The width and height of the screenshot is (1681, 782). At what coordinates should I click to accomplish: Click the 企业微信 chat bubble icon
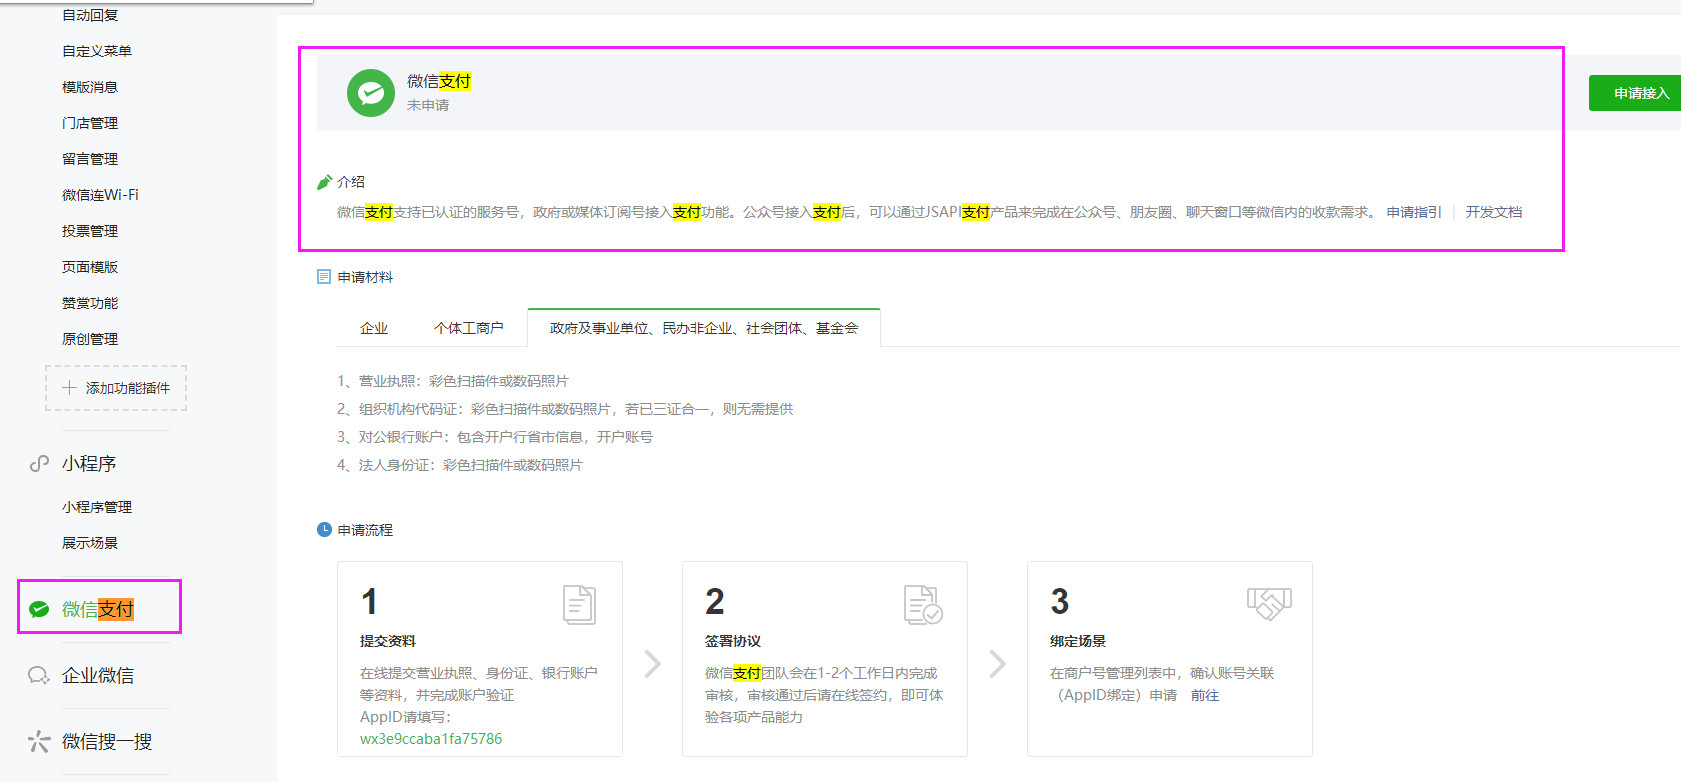tap(39, 675)
